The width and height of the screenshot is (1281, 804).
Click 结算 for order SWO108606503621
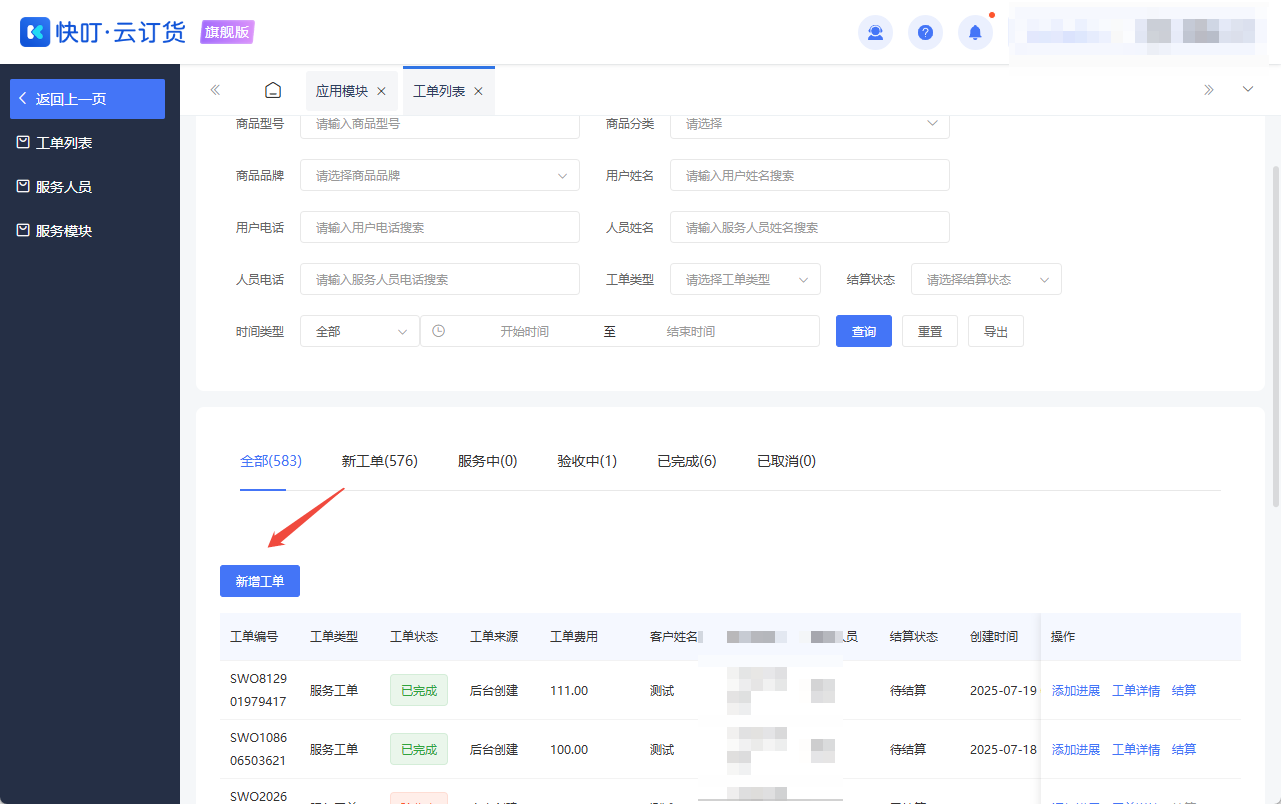[x=1184, y=749]
